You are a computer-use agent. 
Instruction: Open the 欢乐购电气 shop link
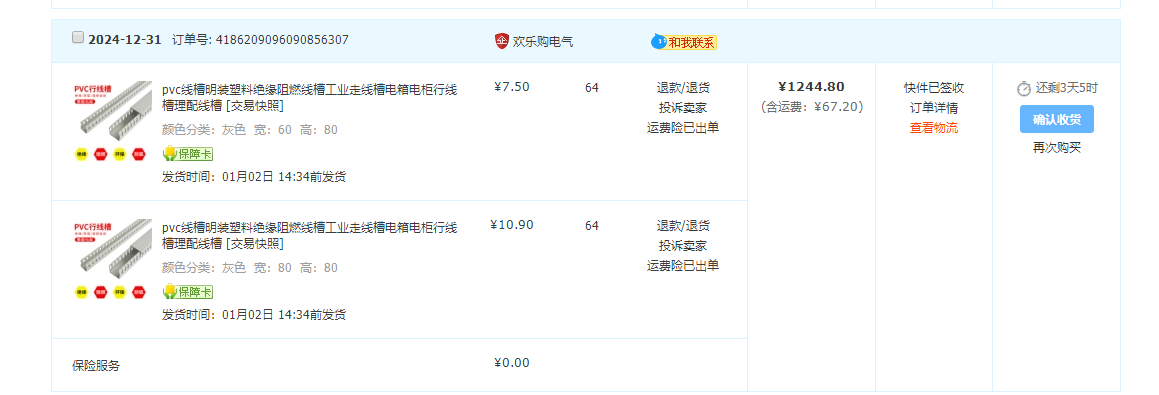point(543,41)
